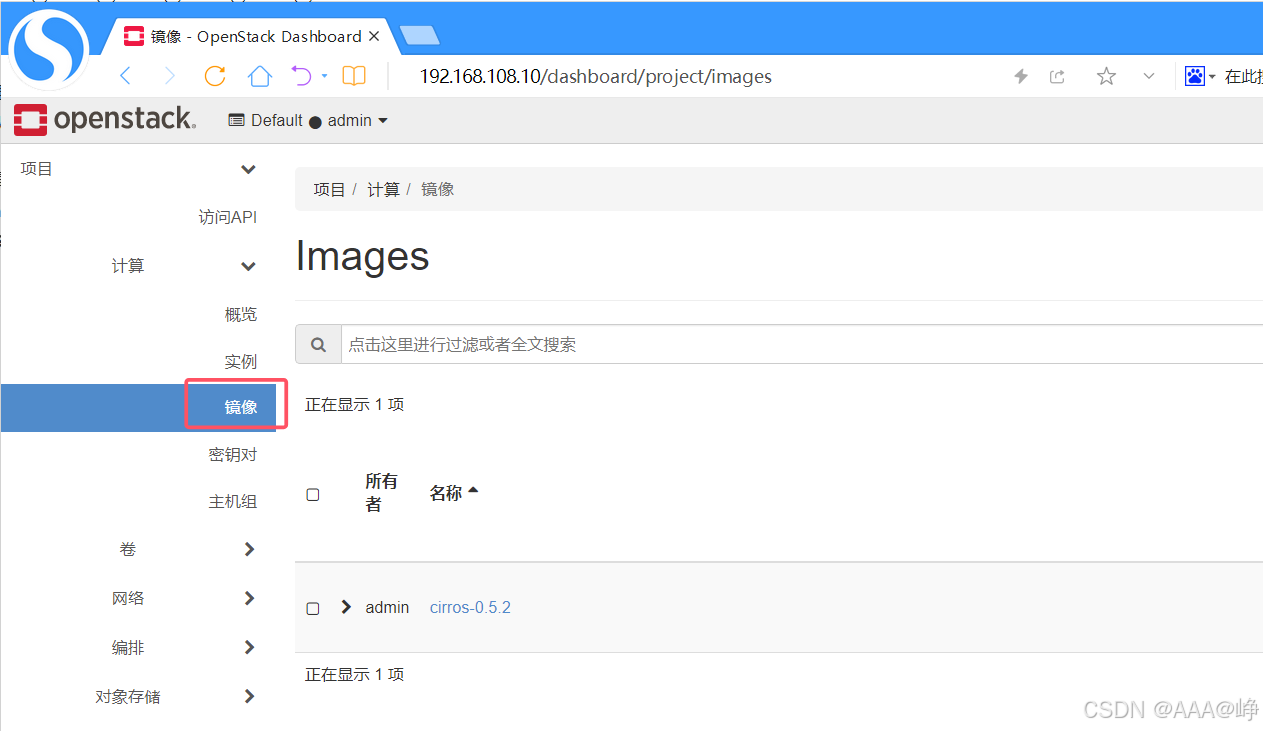Expand the 对象存储 sidebar section
The width and height of the screenshot is (1263, 731).
click(249, 696)
